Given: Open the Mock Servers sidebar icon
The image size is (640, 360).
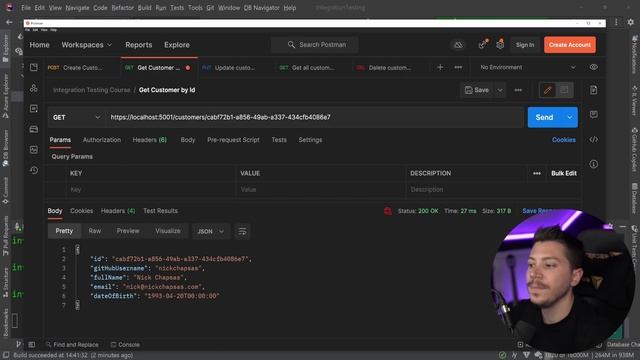Looking at the screenshot, I should click(34, 129).
